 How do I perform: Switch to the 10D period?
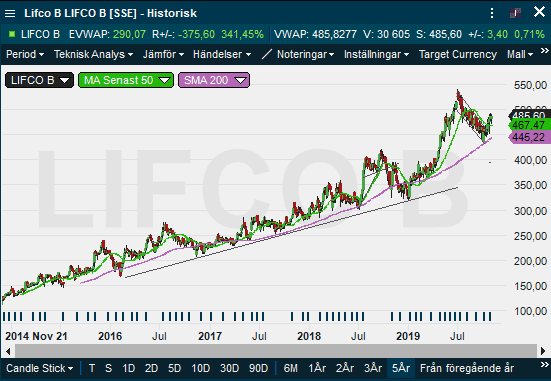201,368
